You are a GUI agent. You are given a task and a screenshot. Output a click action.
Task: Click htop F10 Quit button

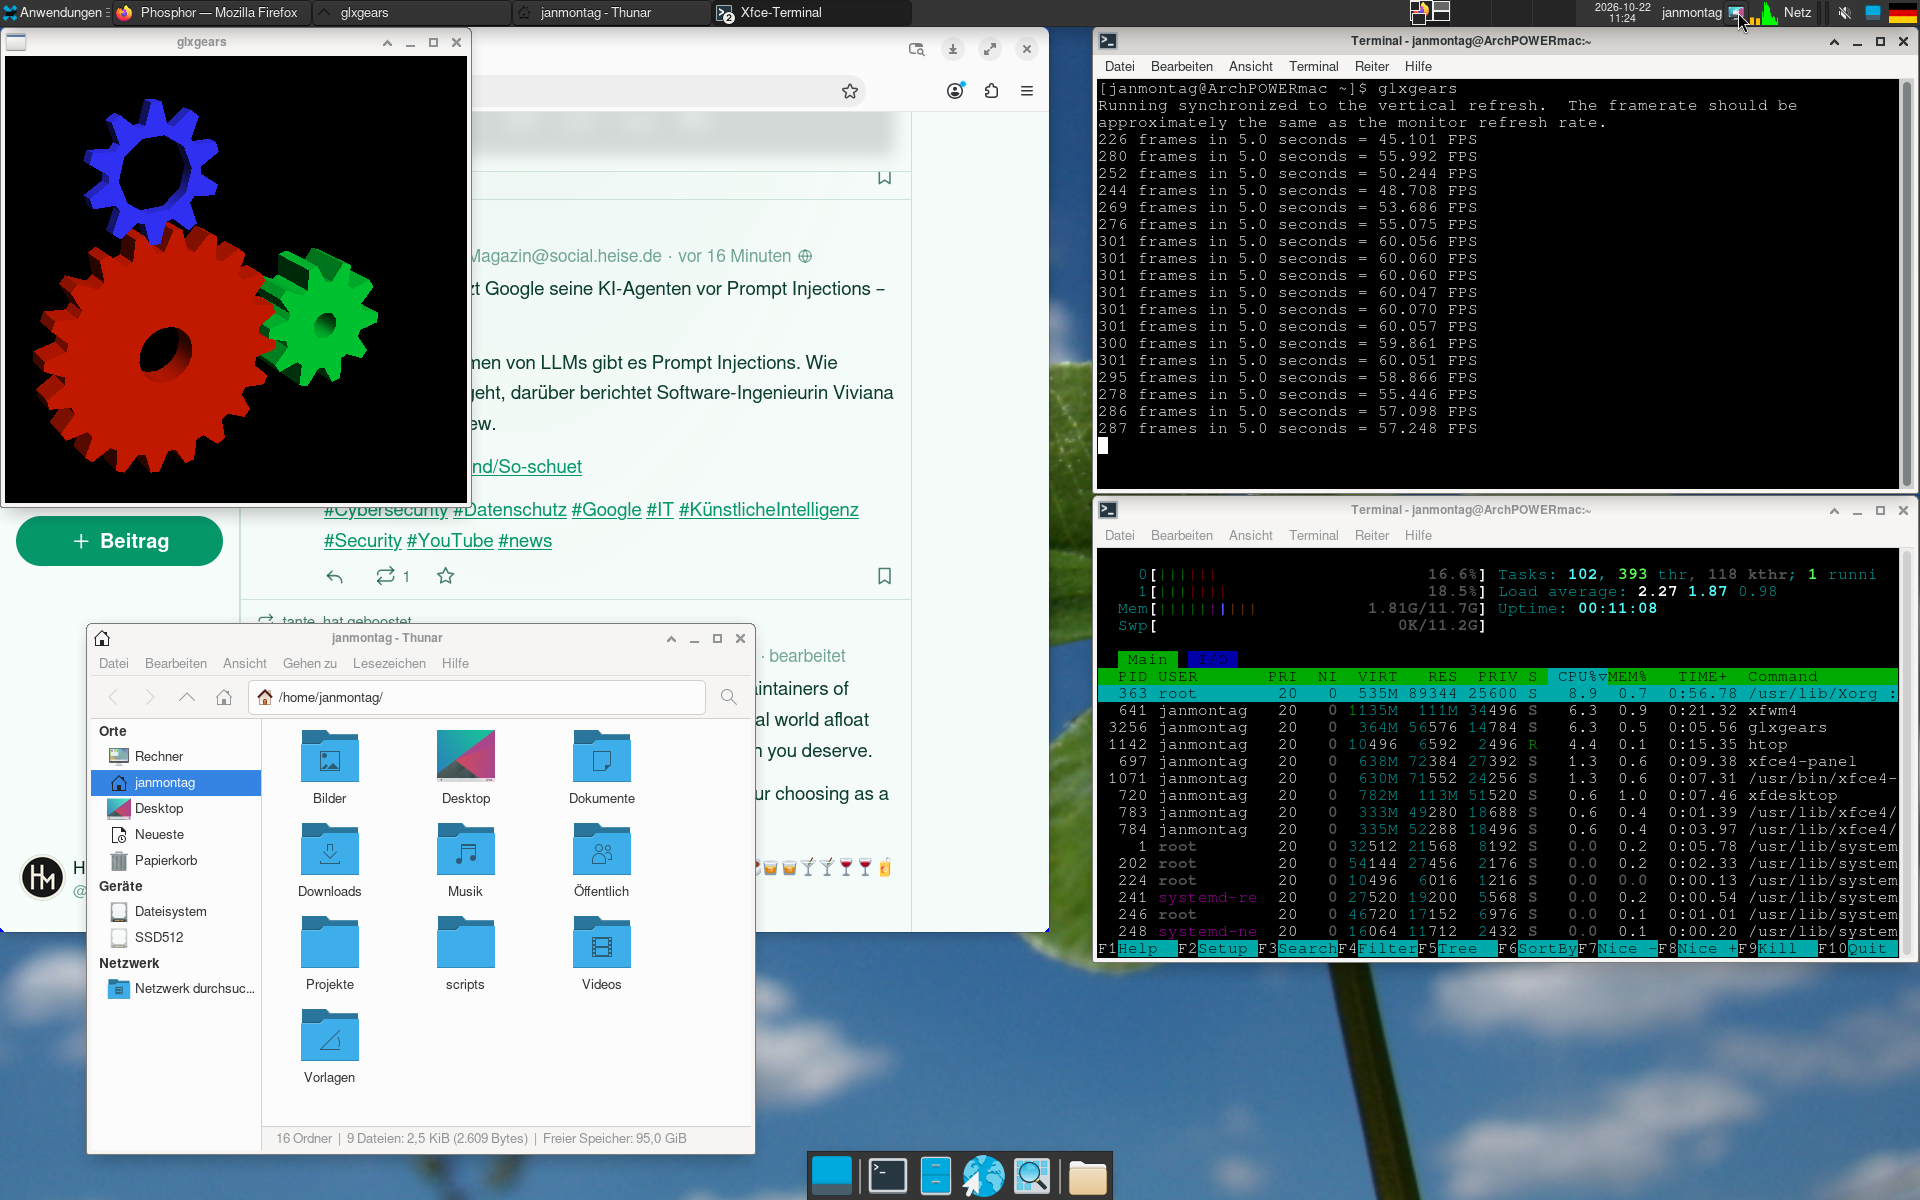pos(1858,949)
